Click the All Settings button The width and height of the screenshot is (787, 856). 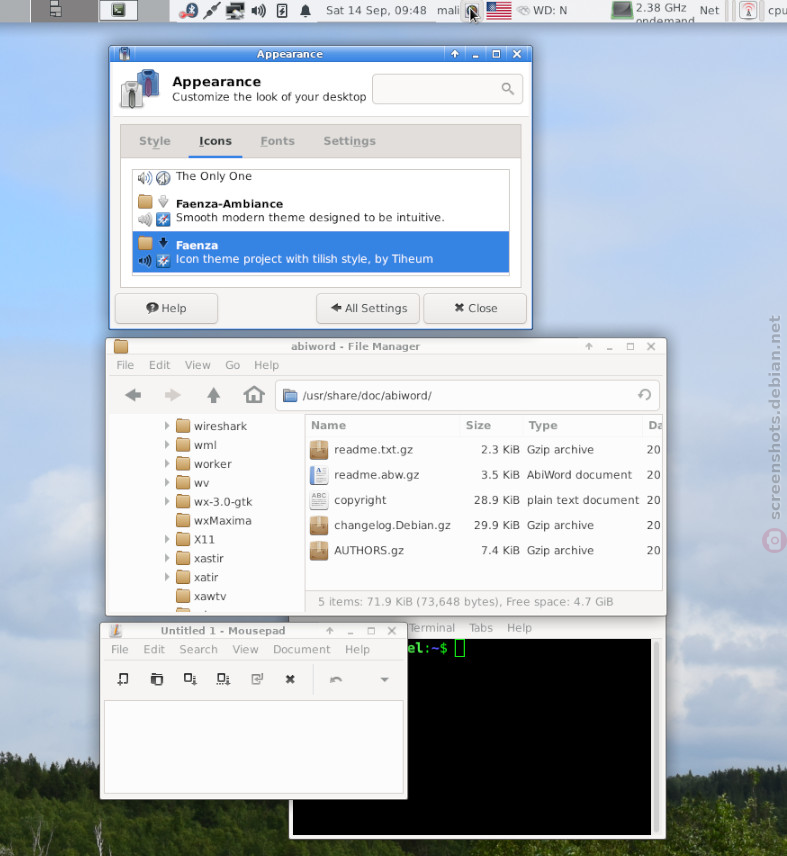point(368,308)
